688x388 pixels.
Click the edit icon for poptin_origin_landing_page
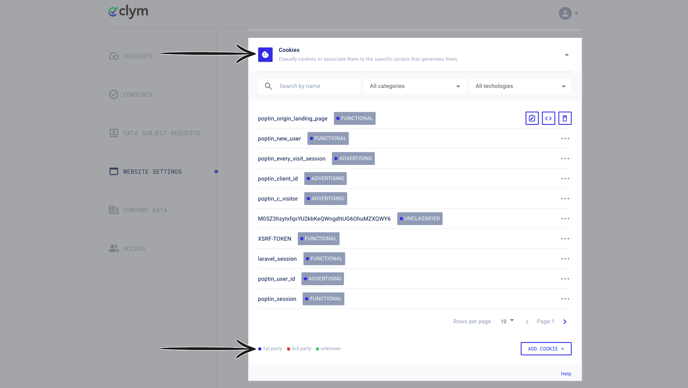(x=532, y=118)
